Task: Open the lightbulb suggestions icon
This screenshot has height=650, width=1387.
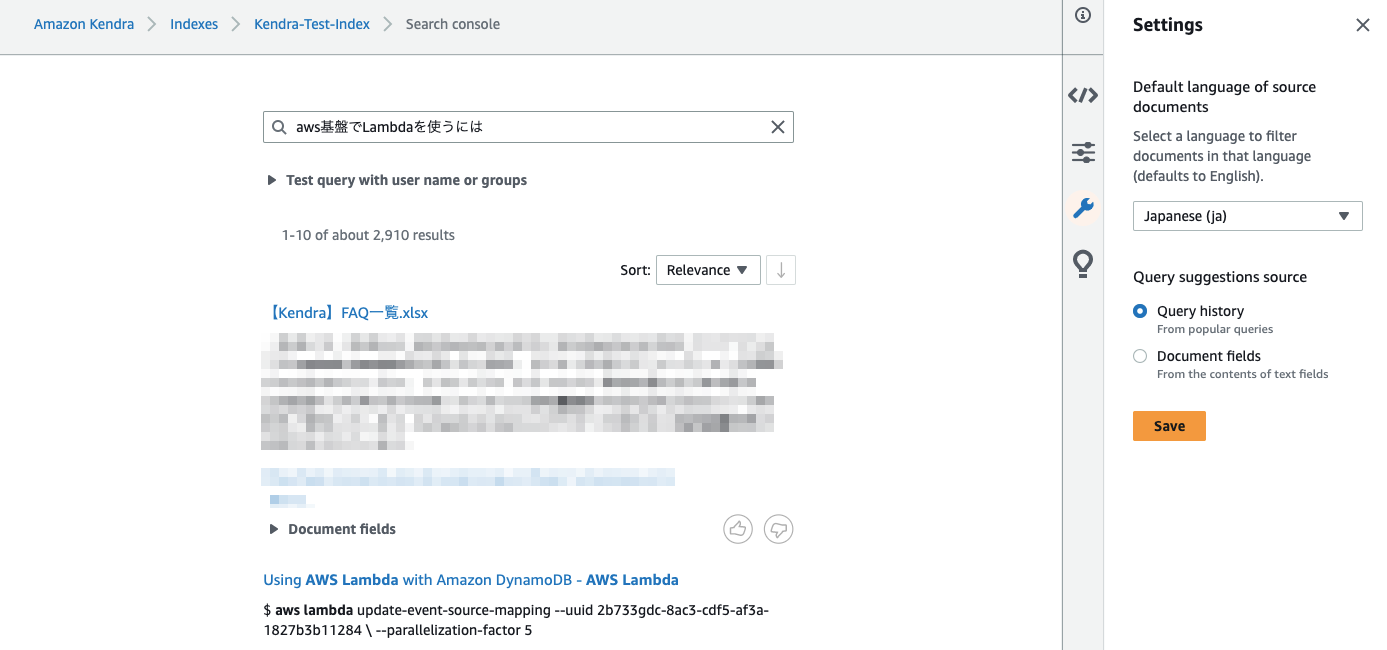Action: click(x=1083, y=263)
